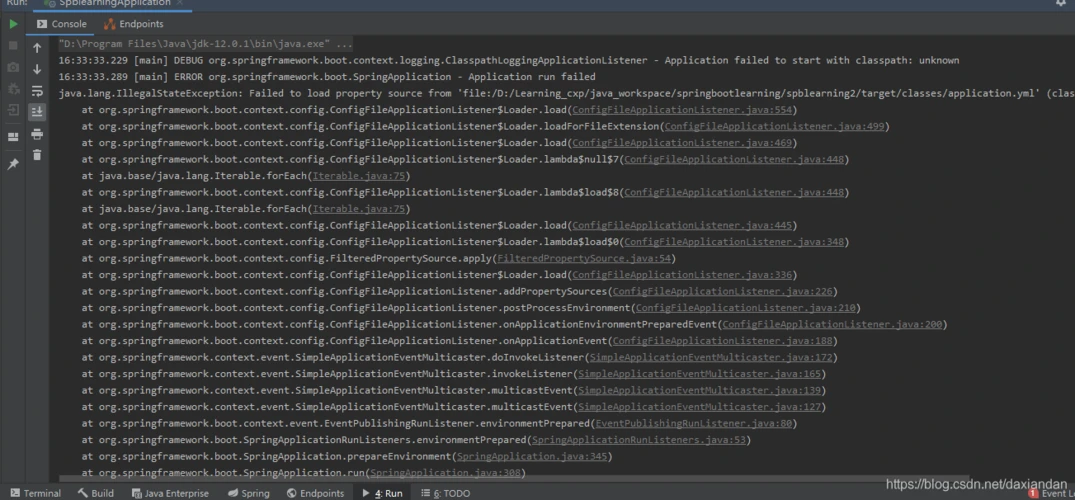
Task: Open ConfigFileApplicationListener.java:448 link on lambda$null$7 line
Action: click(734, 160)
